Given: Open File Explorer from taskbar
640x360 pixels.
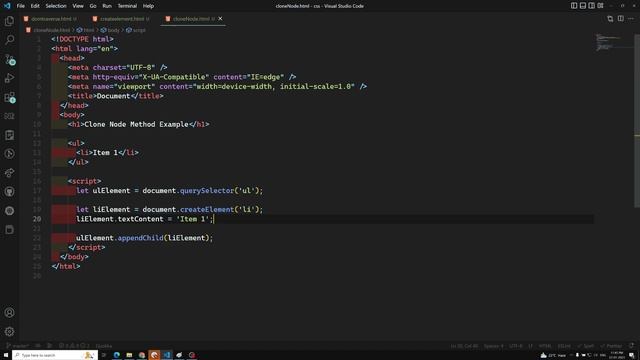Looking at the screenshot, I should coord(129,355).
